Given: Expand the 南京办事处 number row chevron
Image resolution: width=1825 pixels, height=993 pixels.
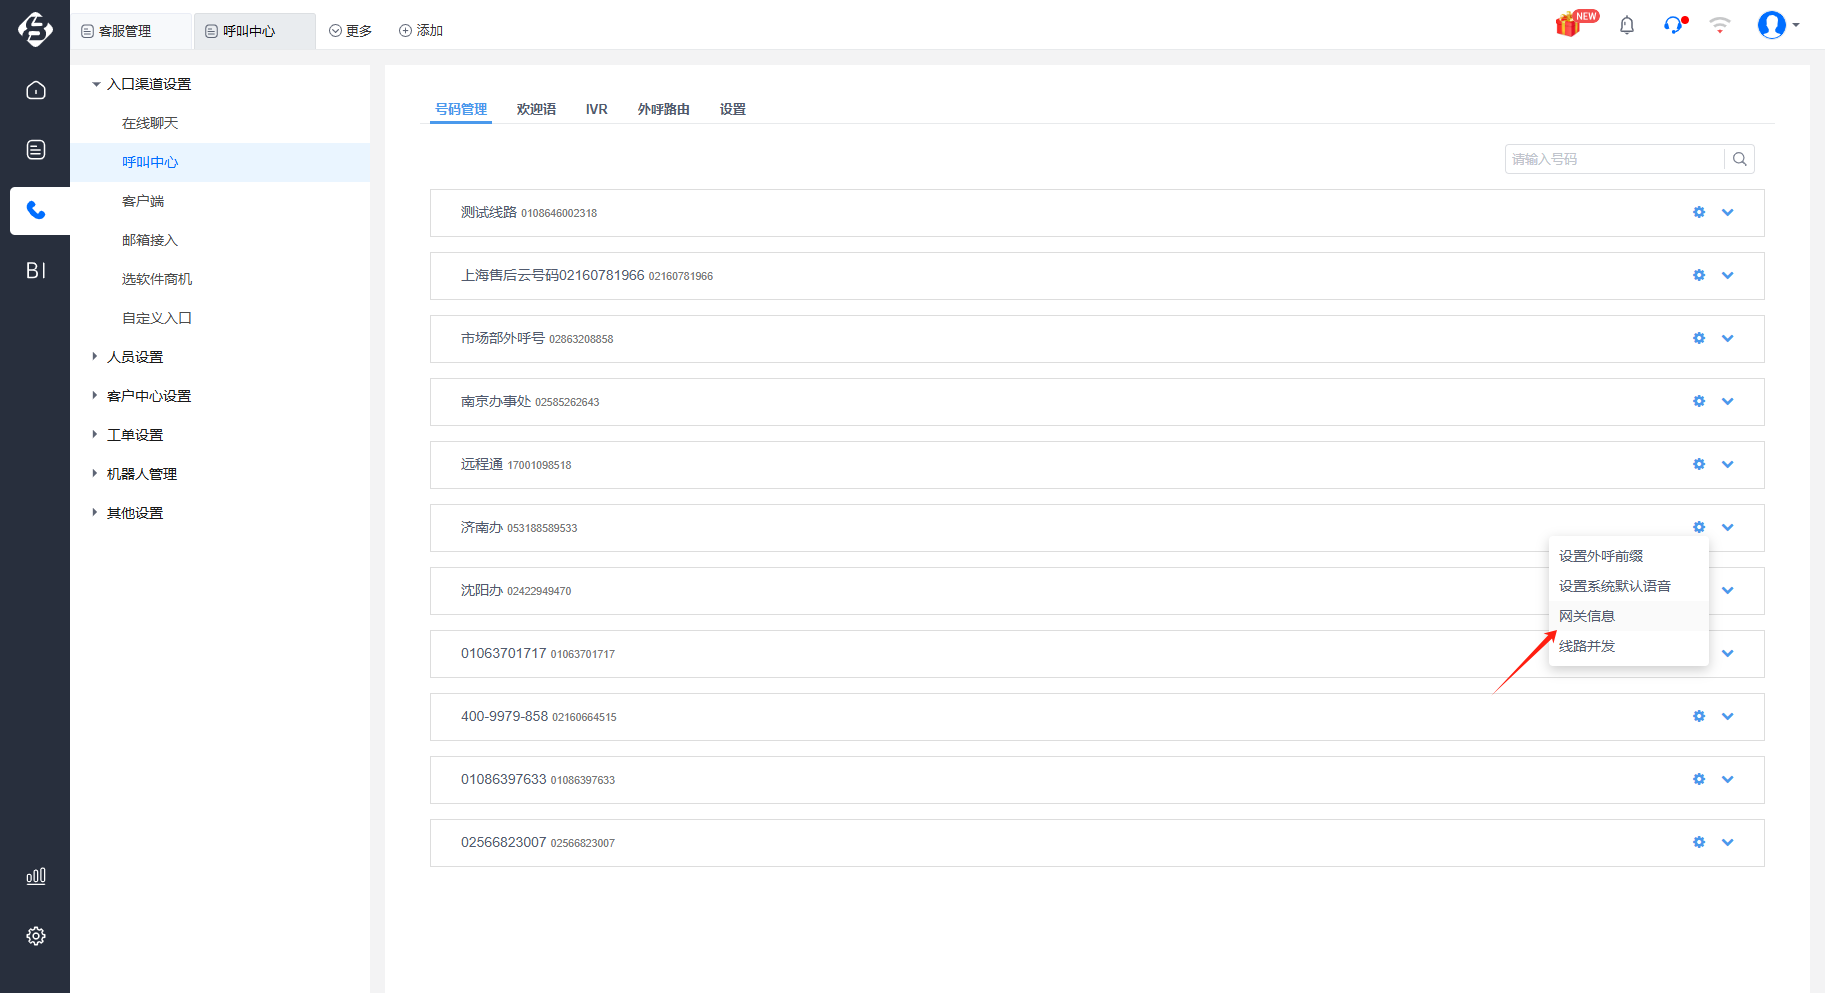Looking at the screenshot, I should [1727, 401].
